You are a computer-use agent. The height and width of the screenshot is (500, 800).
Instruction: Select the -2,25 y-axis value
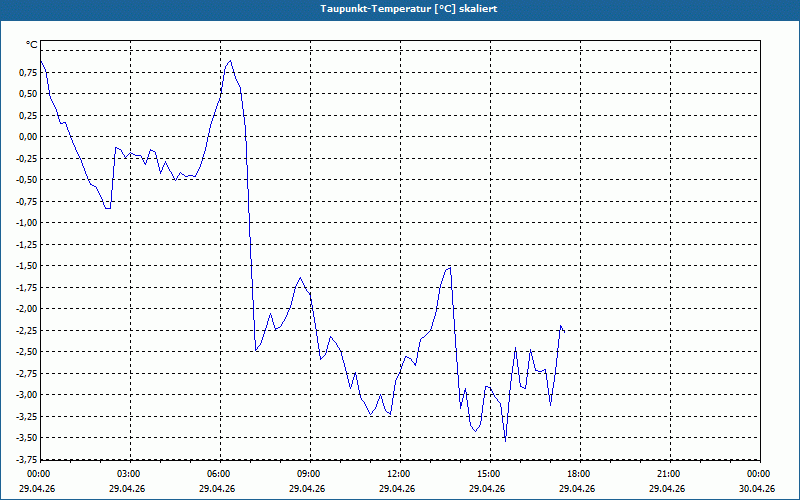point(27,330)
